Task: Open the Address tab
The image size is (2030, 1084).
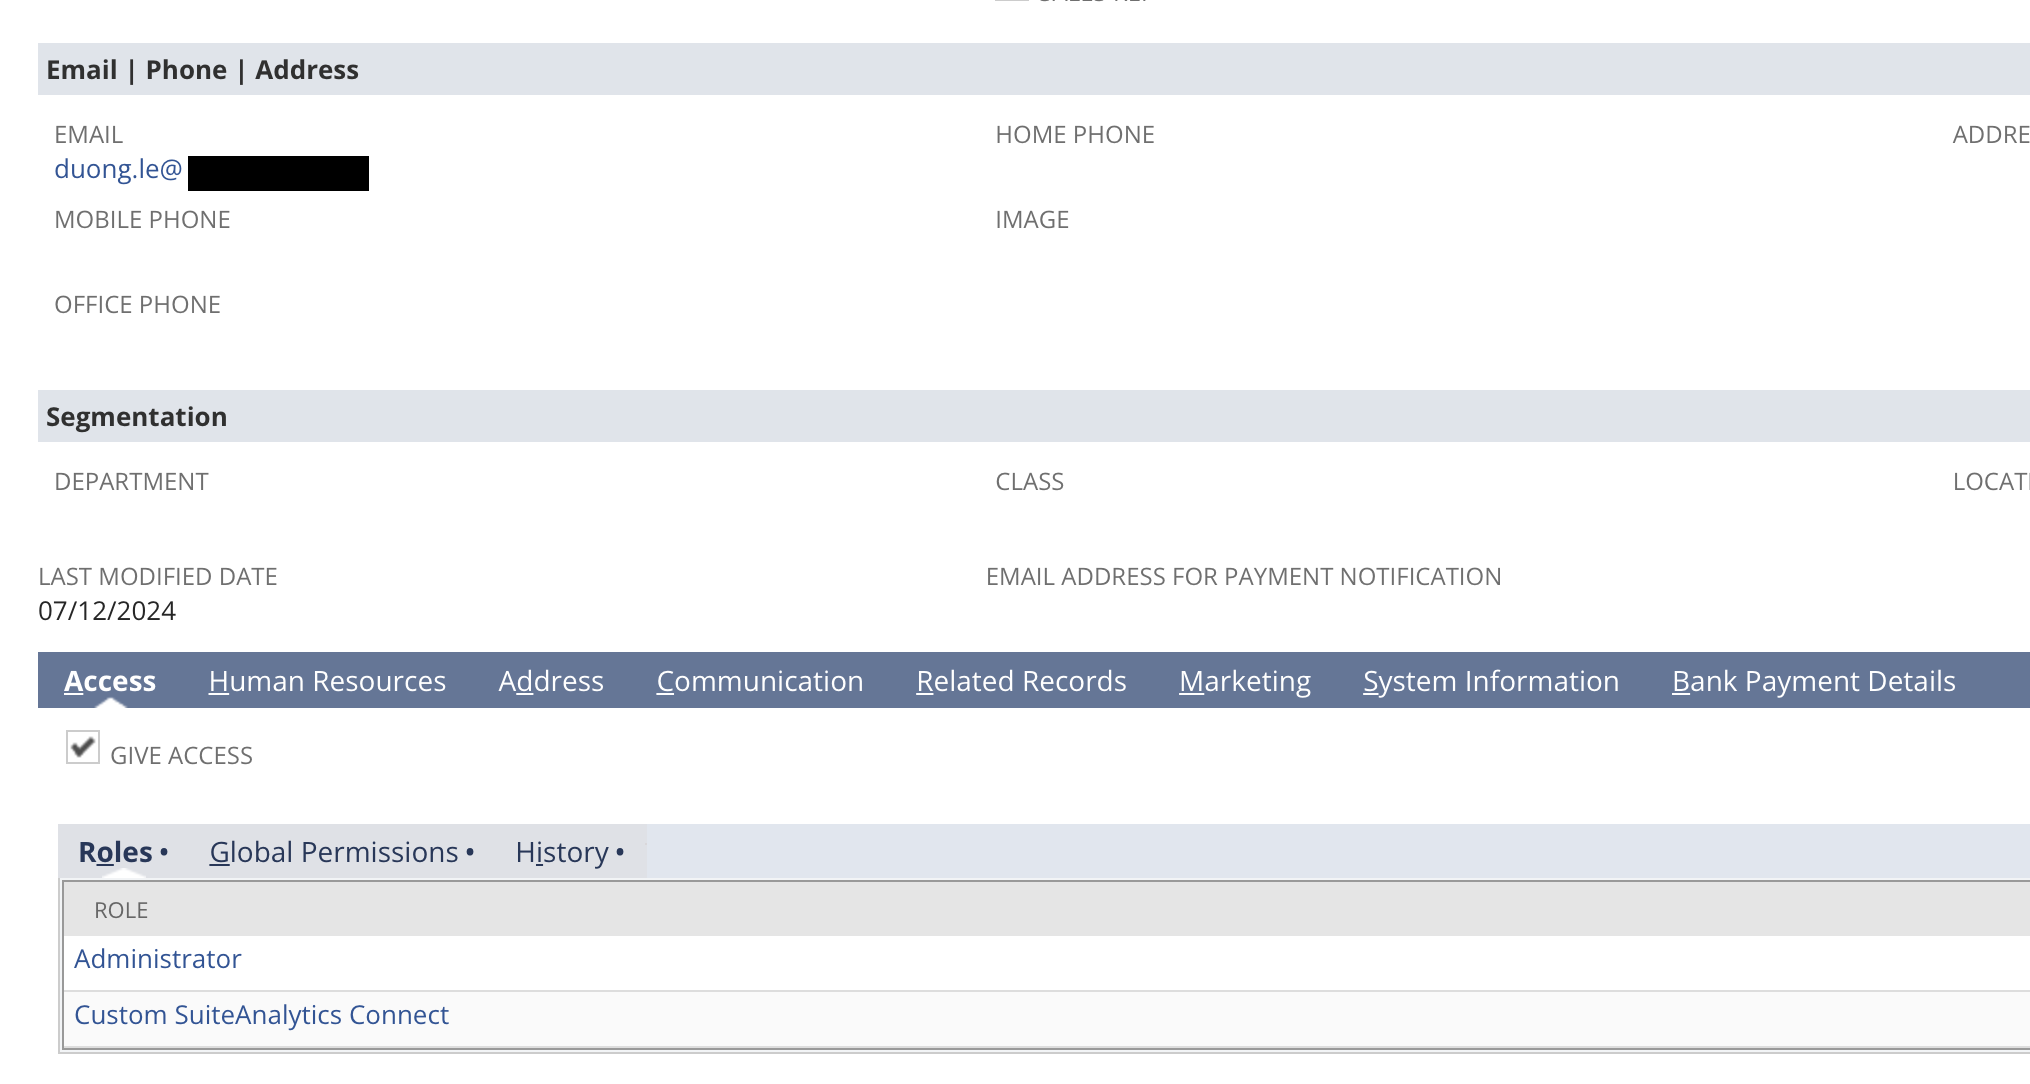Action: point(551,681)
